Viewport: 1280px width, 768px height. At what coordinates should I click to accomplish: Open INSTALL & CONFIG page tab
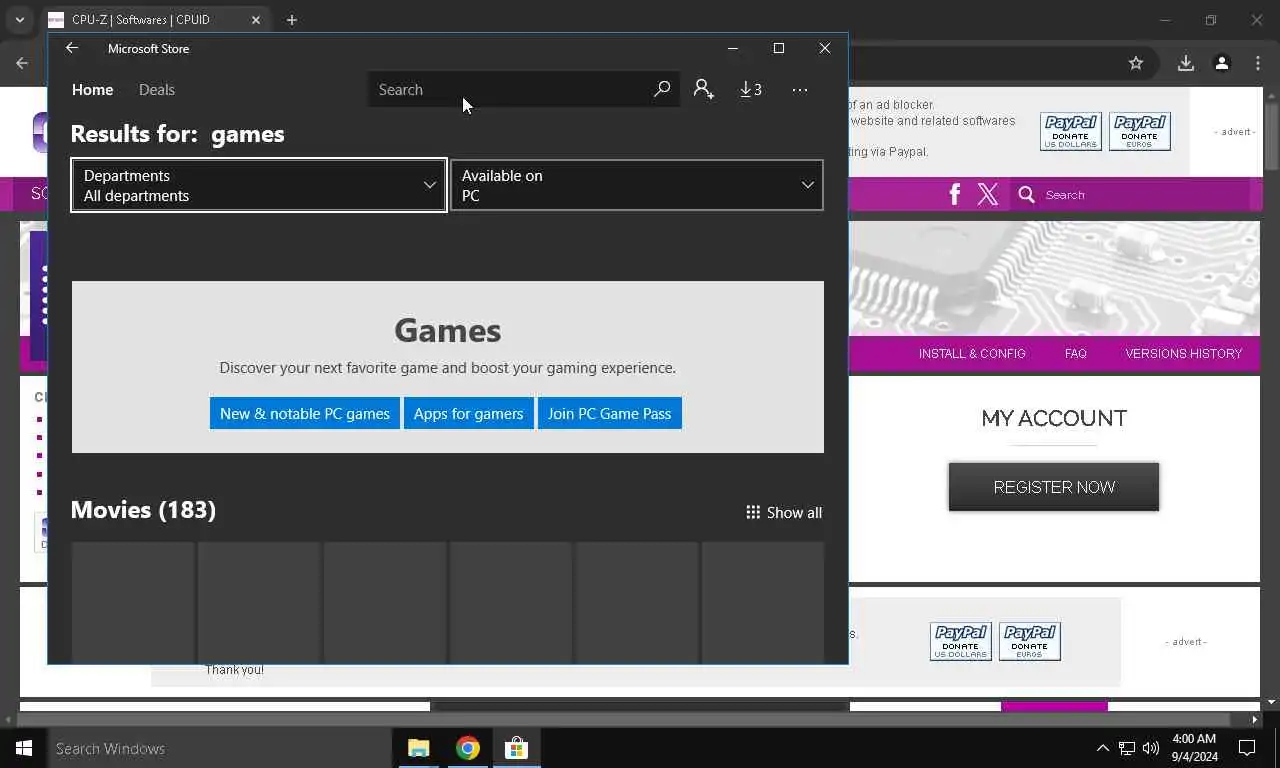[x=972, y=353]
